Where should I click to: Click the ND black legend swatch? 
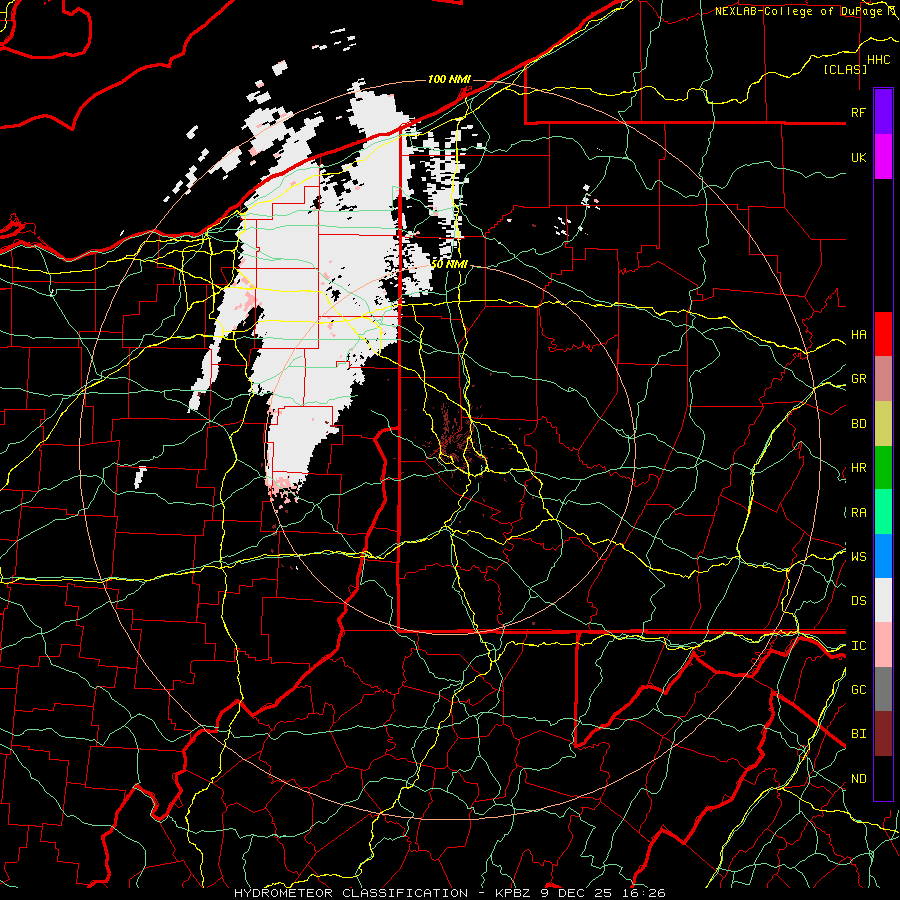(x=883, y=778)
